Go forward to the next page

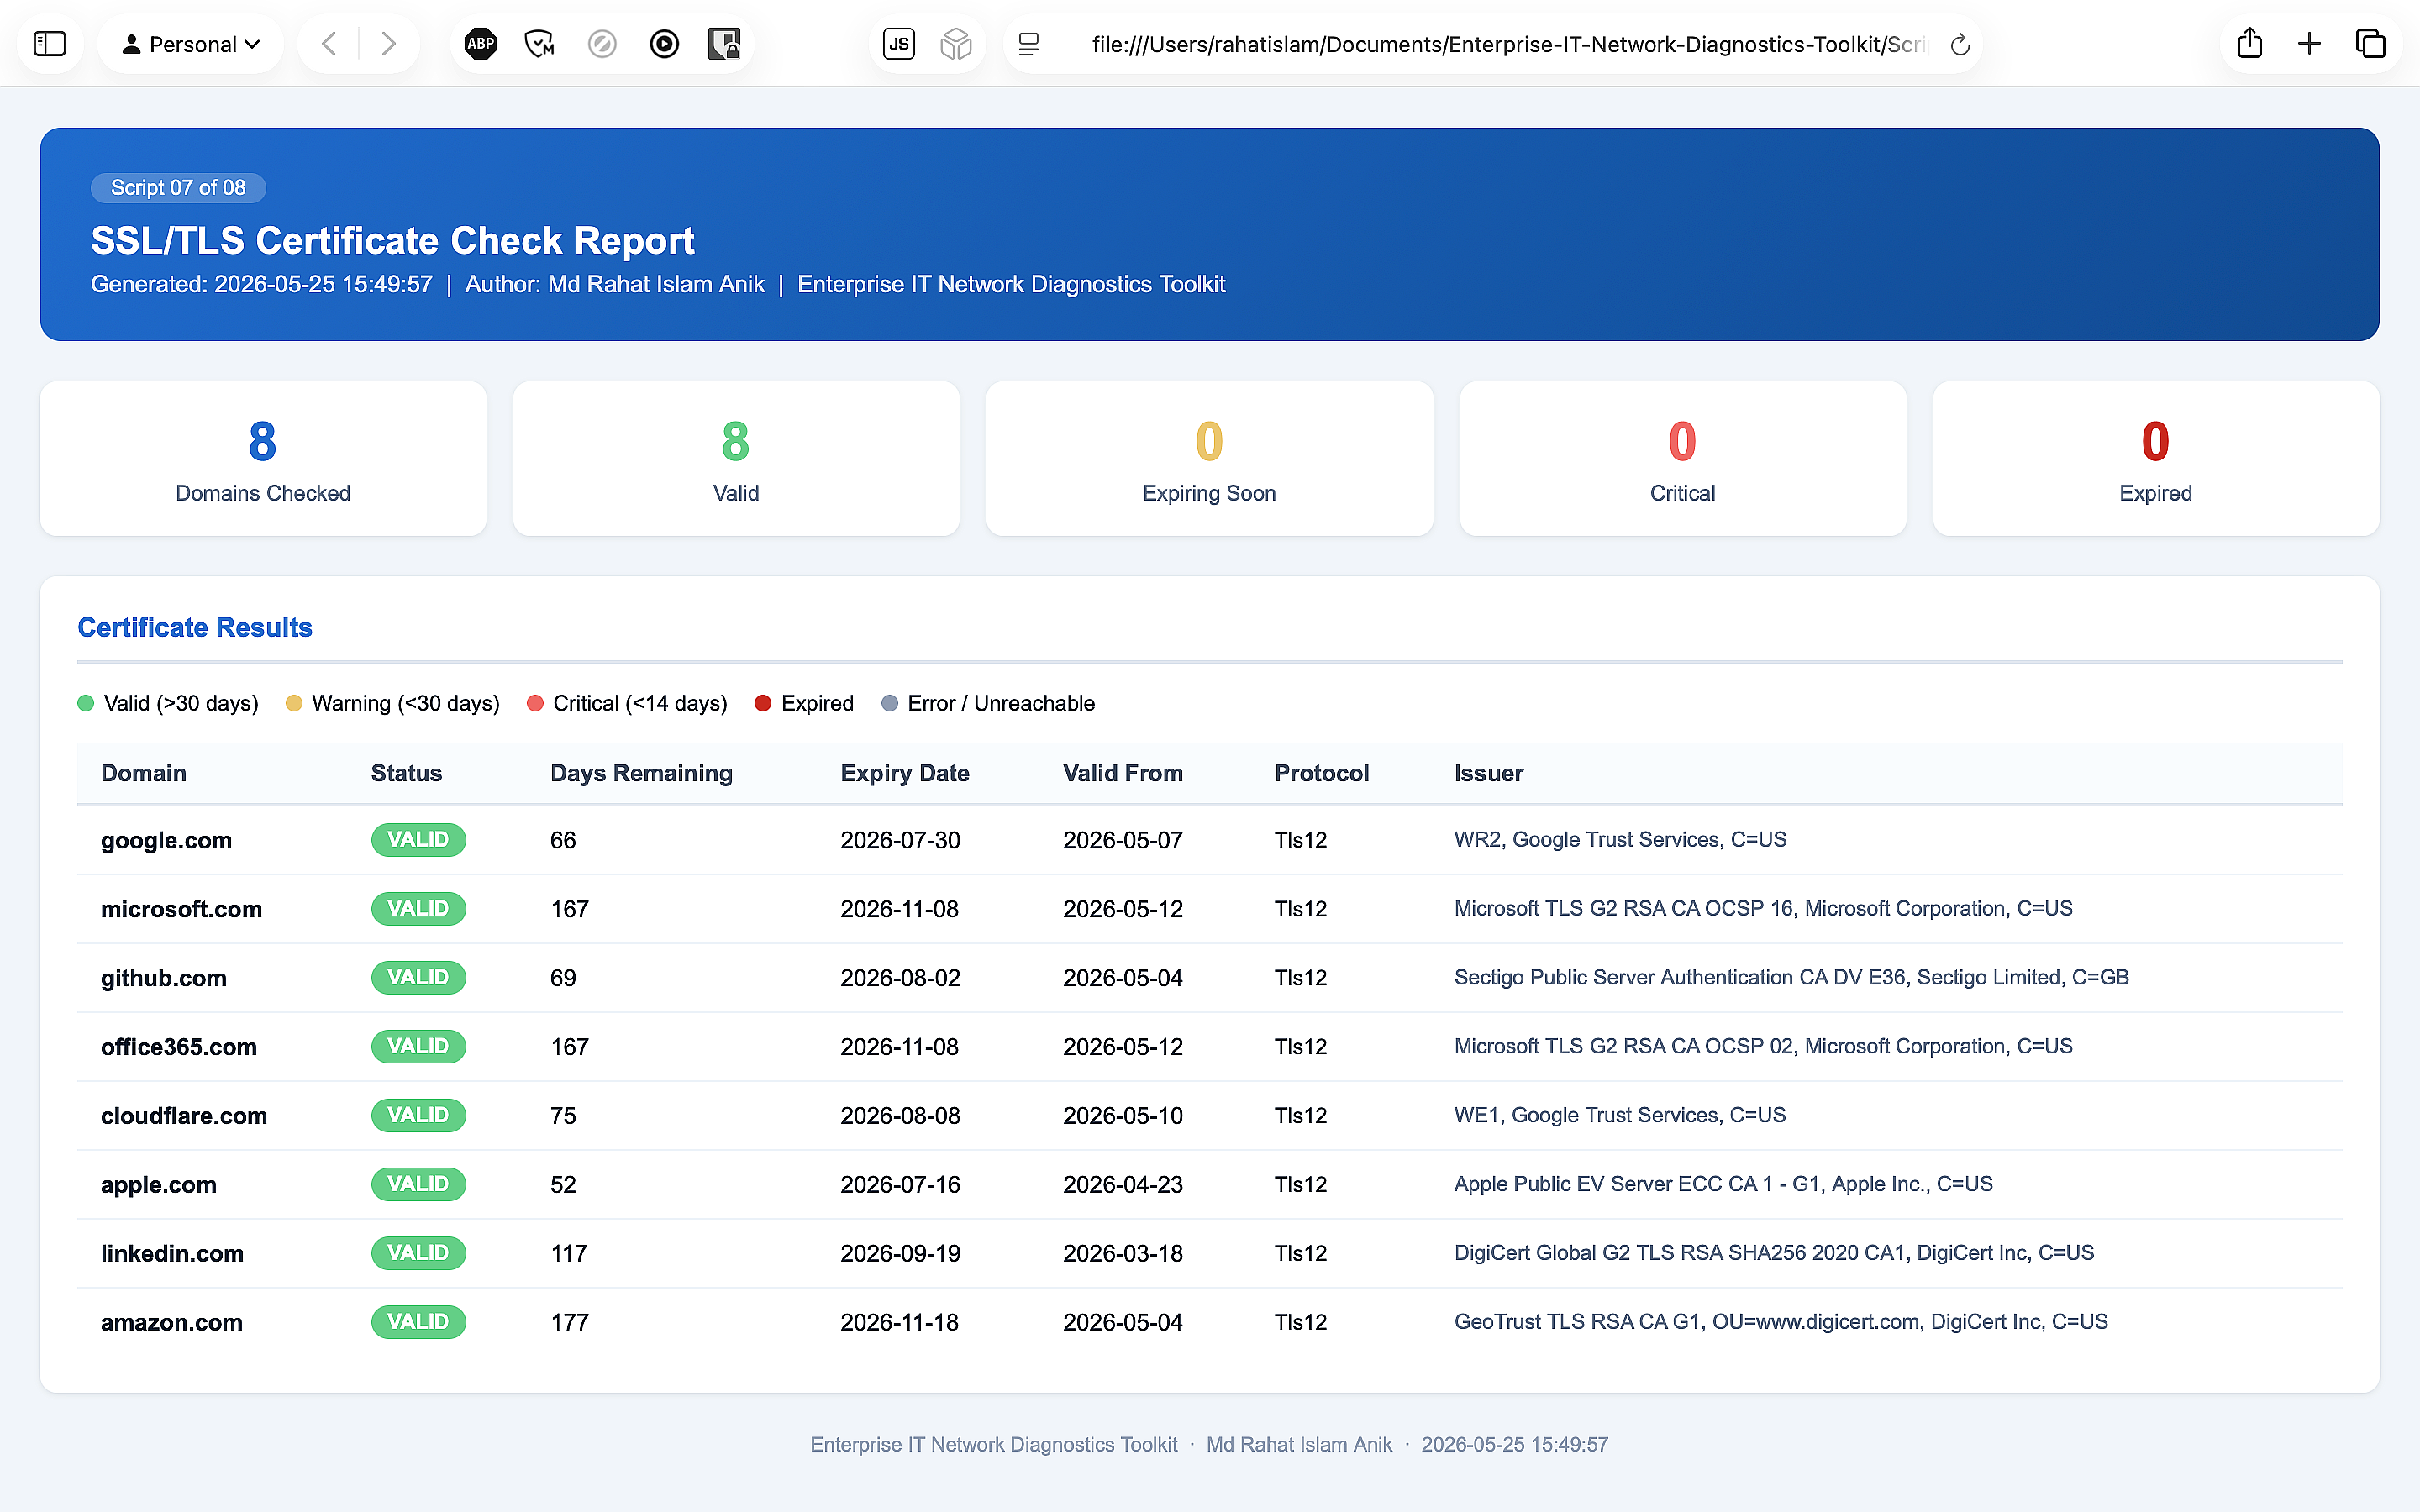[389, 44]
